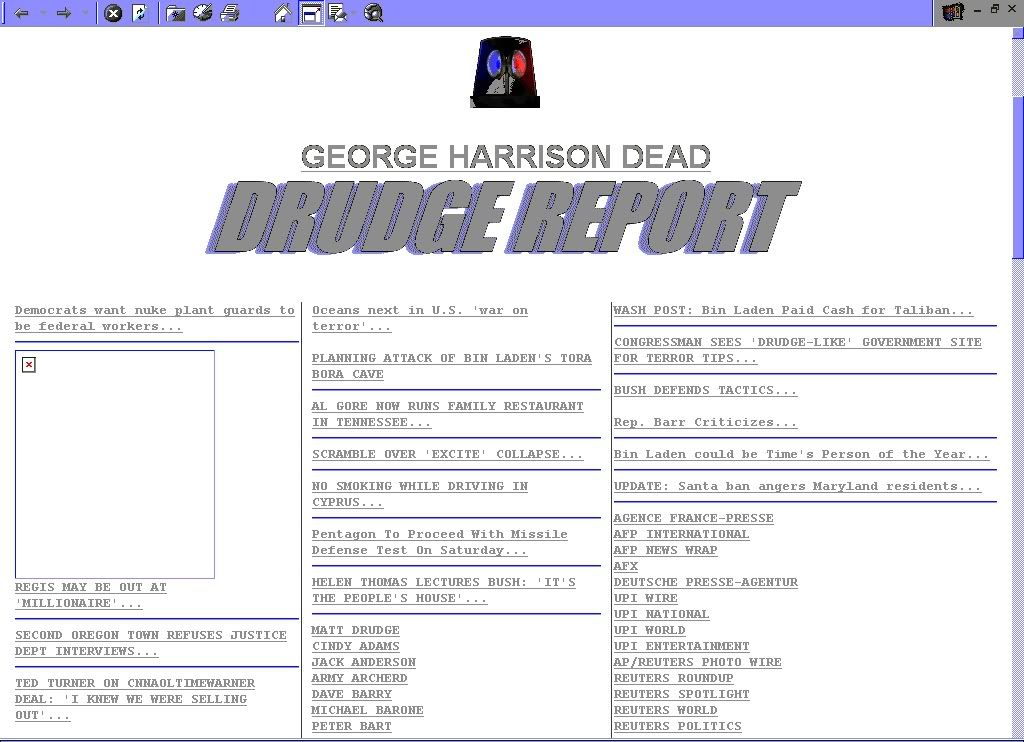Click the browser throbber logo icon
Image resolution: width=1024 pixels, height=742 pixels.
[x=953, y=12]
